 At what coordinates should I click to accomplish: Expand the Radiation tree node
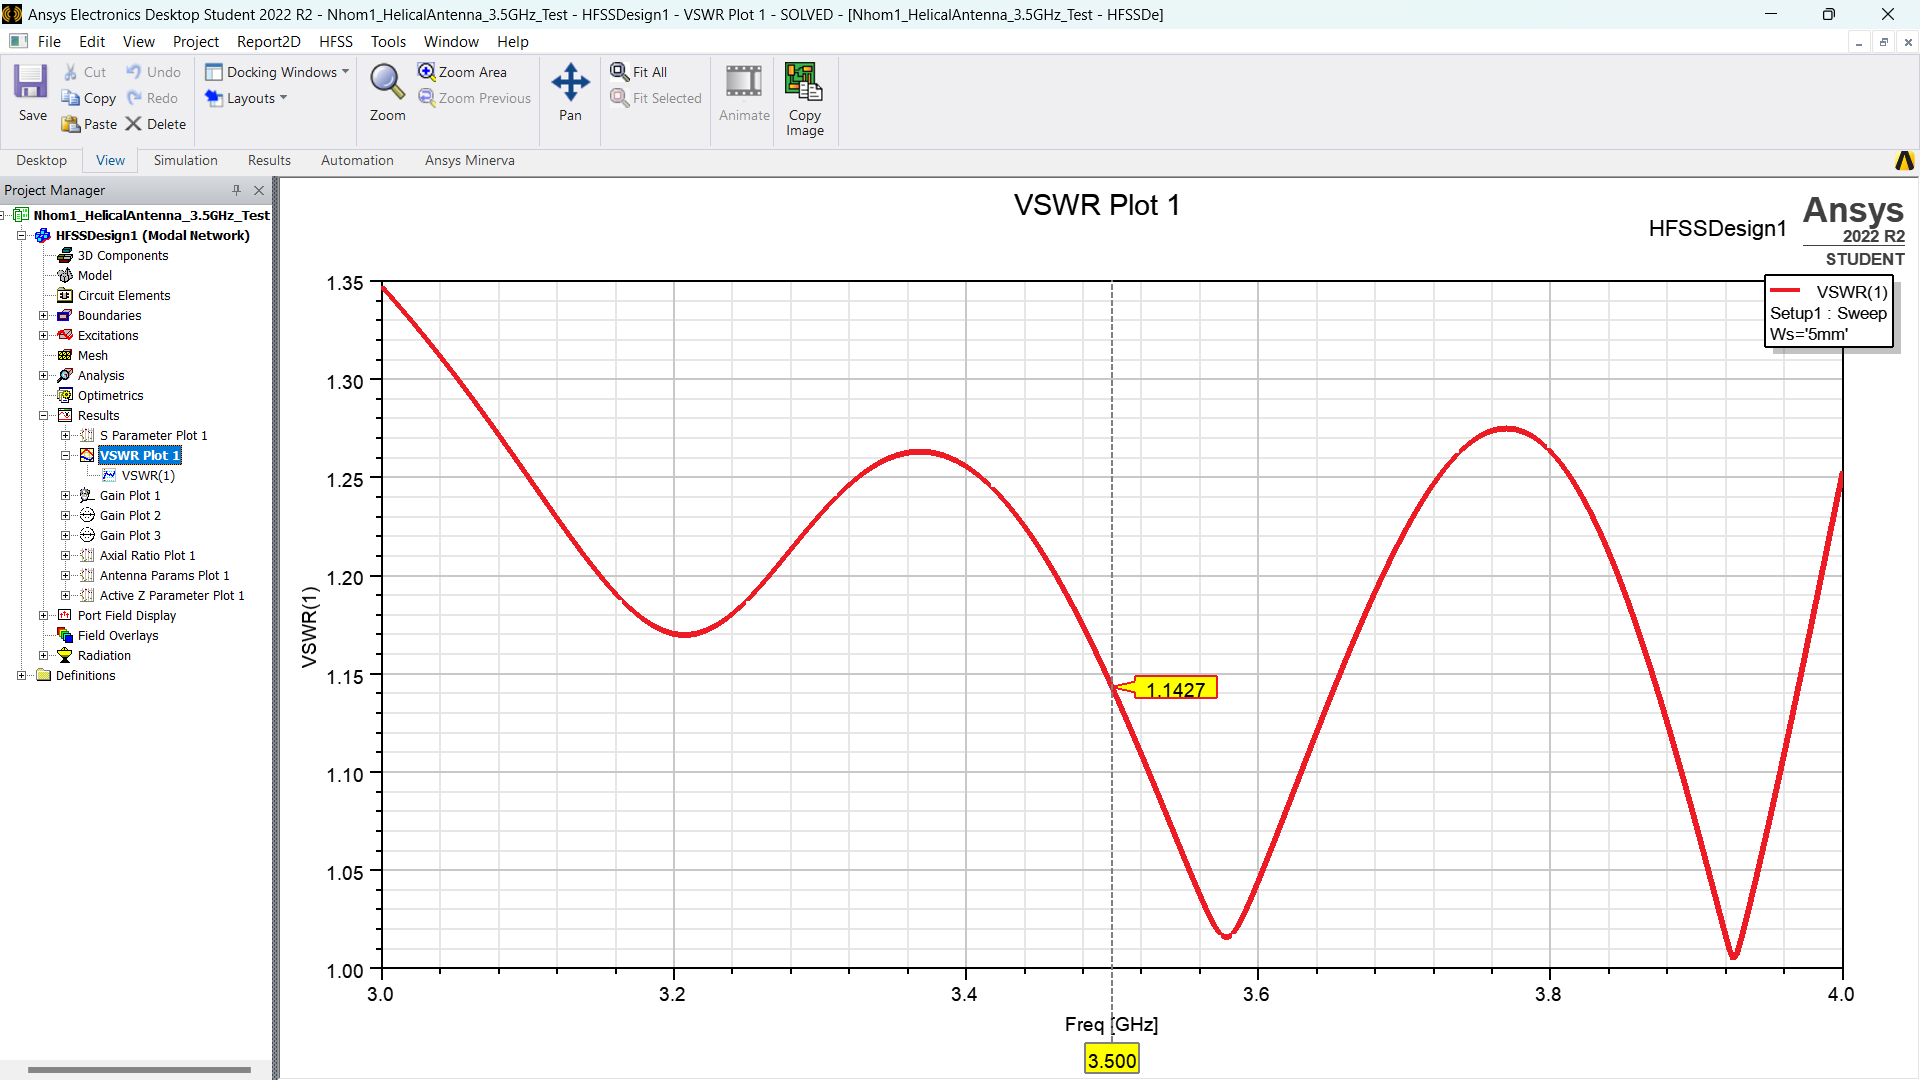click(x=44, y=655)
